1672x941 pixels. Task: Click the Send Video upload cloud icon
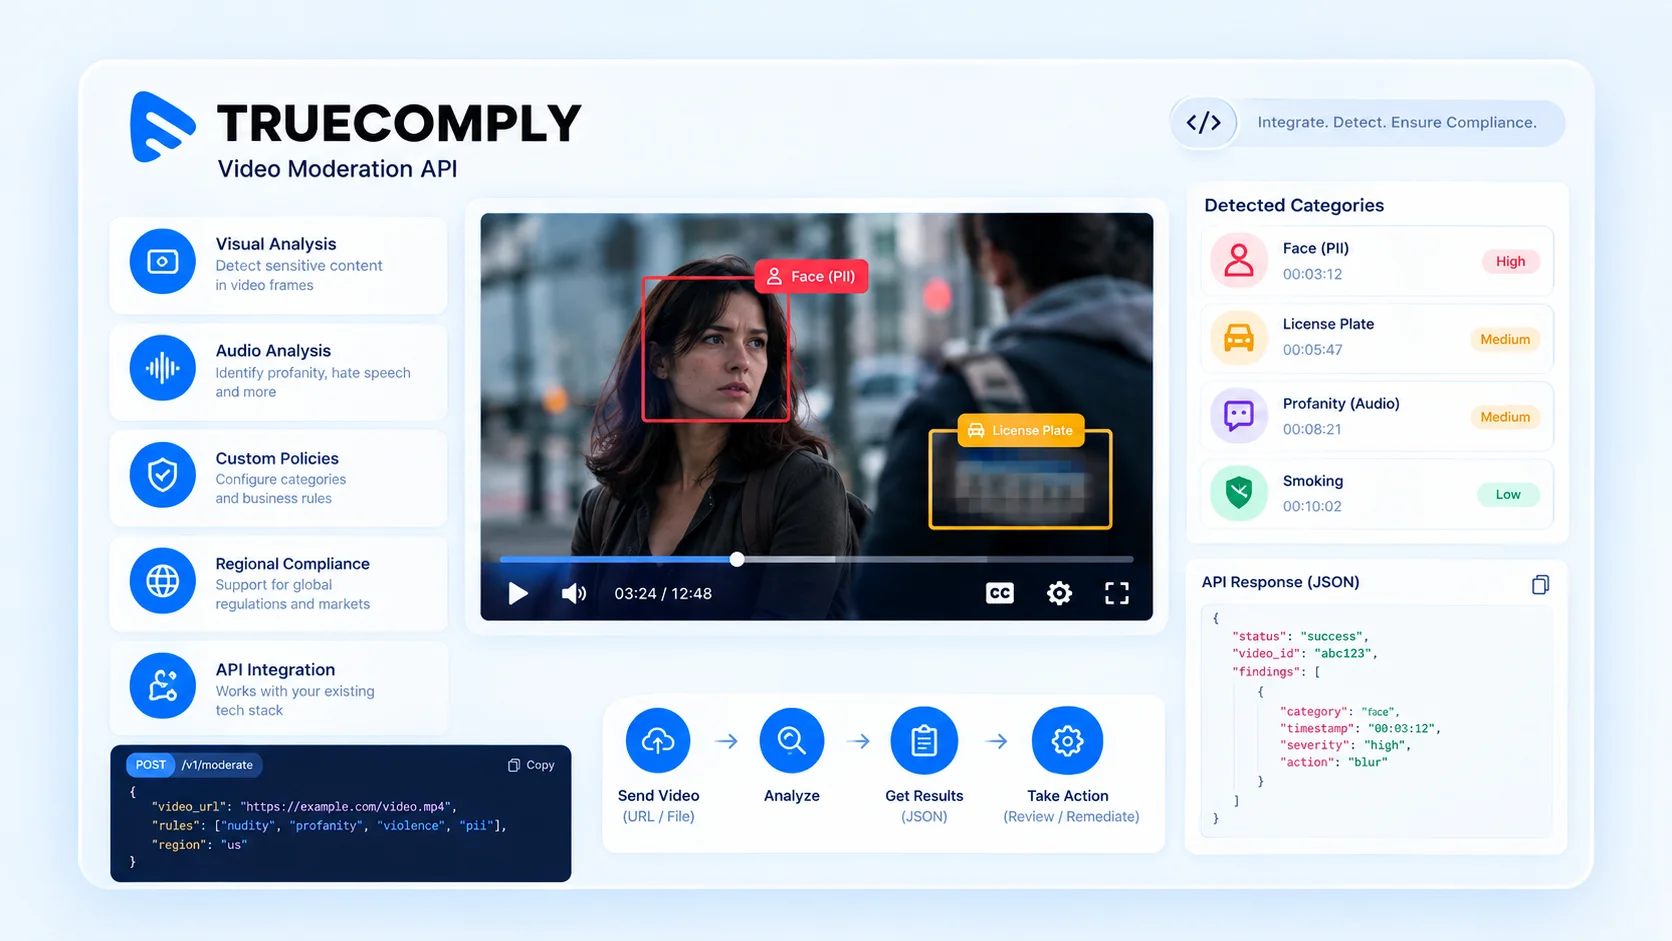pos(658,741)
